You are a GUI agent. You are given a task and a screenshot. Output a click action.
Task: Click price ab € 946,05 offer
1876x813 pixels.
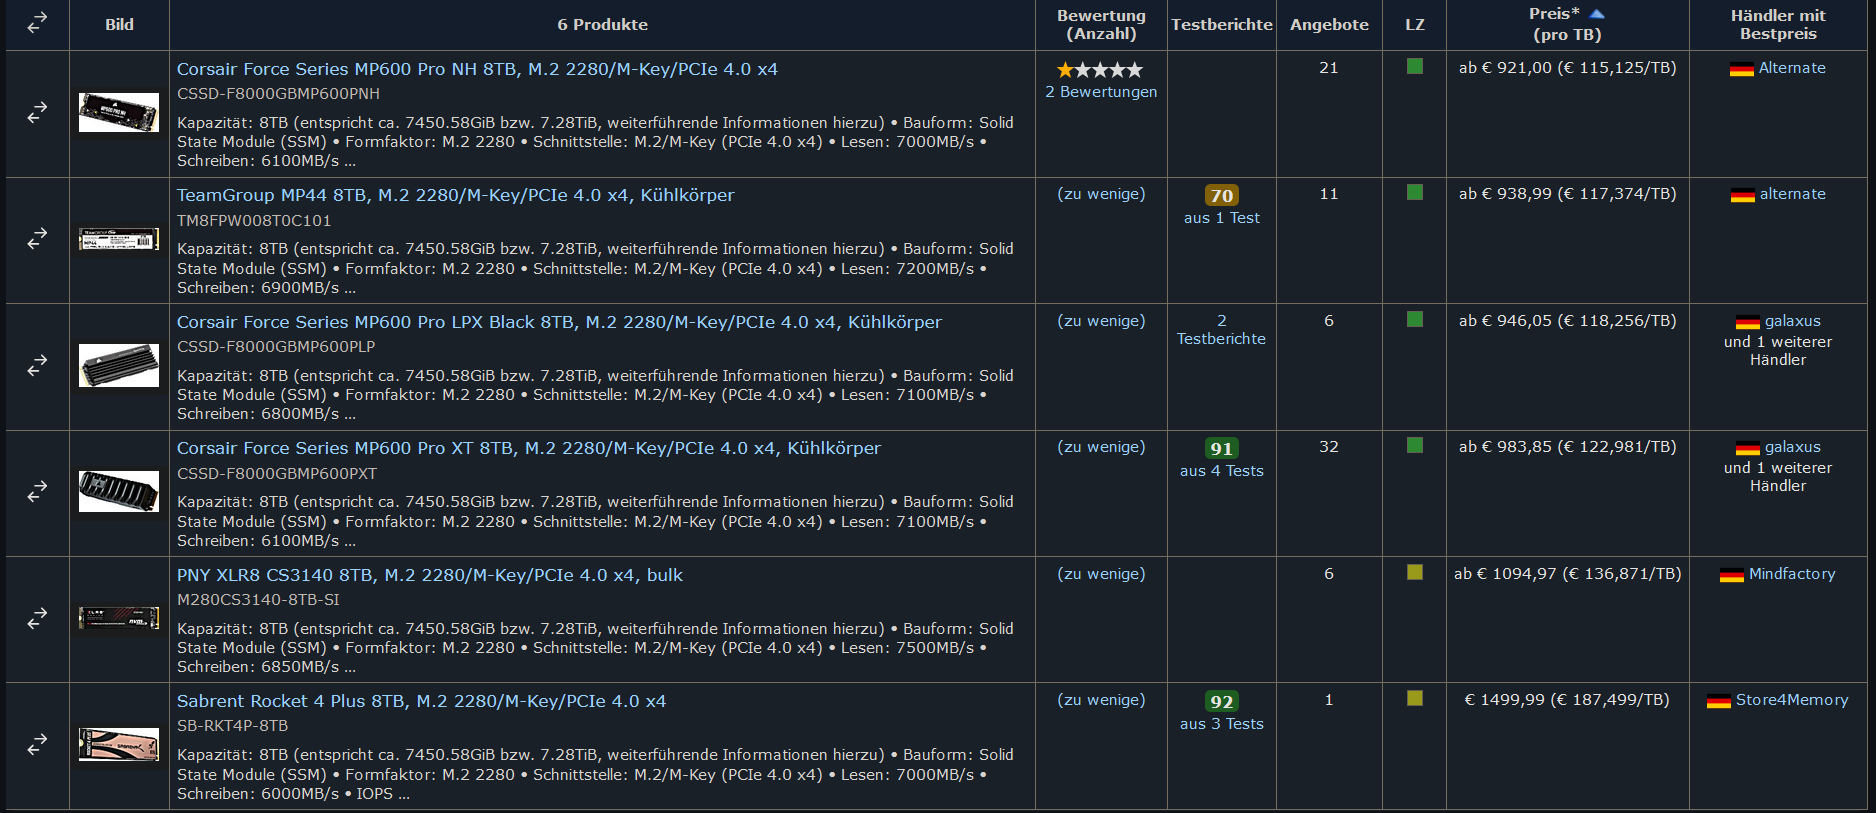pyautogui.click(x=1567, y=321)
